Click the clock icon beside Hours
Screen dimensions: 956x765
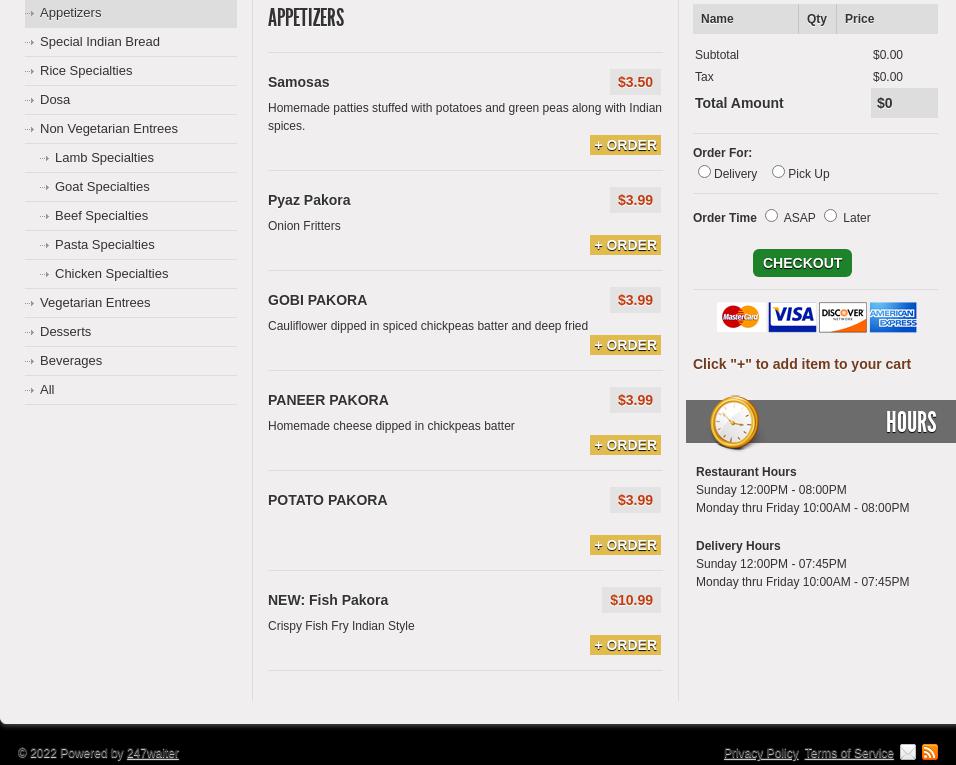coord(735,422)
